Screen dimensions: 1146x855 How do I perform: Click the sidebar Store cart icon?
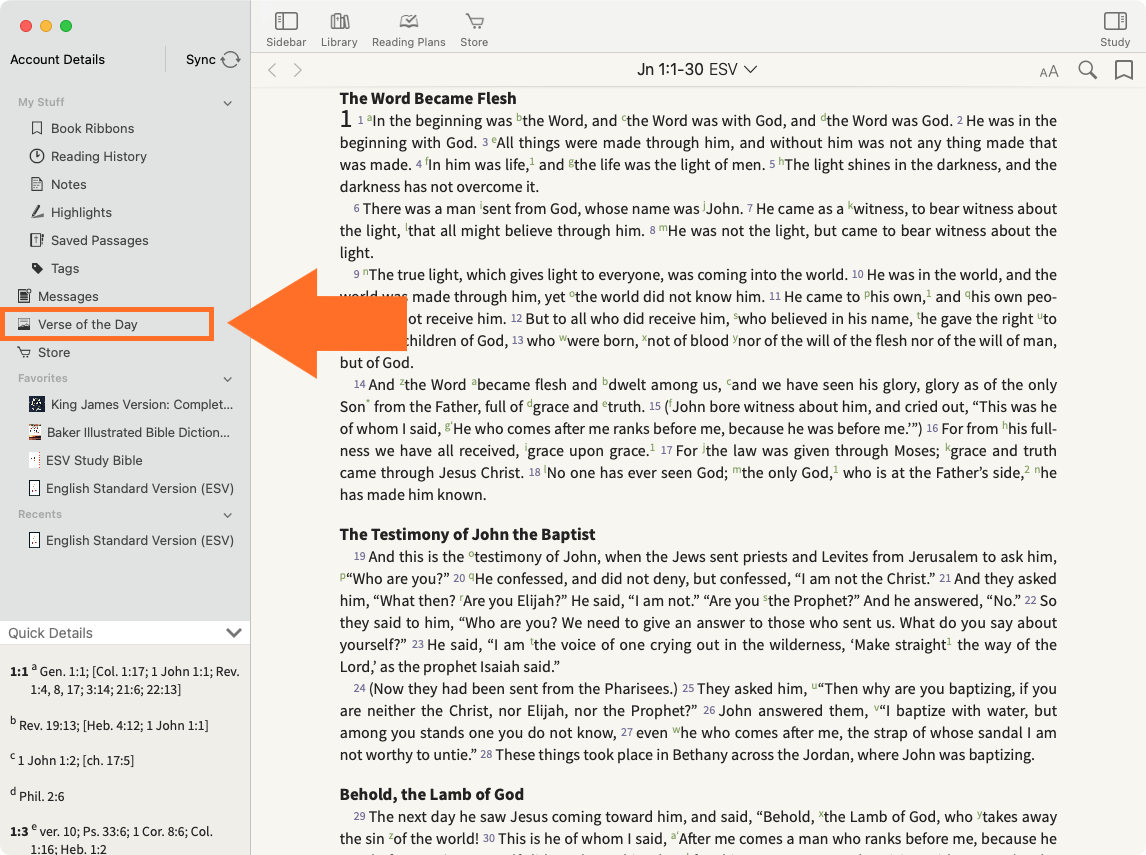tap(24, 352)
